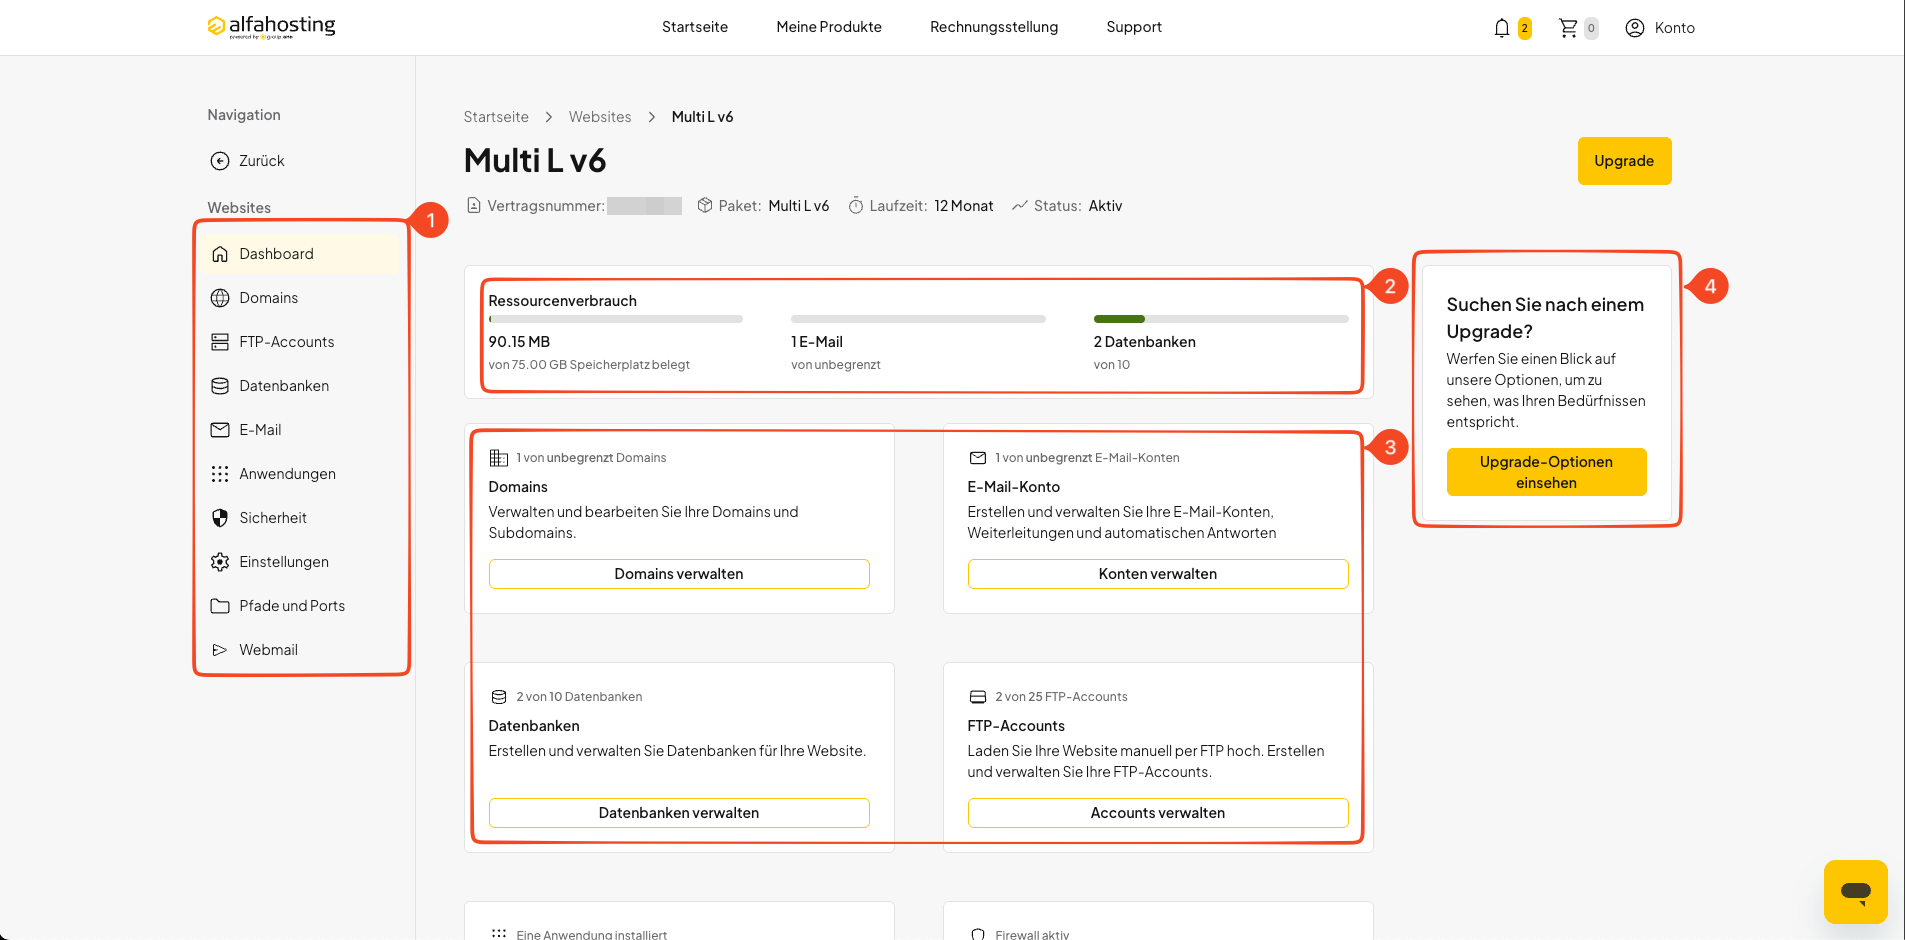The width and height of the screenshot is (1905, 940).
Task: Click the Pfade und Ports folder icon
Action: pyautogui.click(x=220, y=606)
